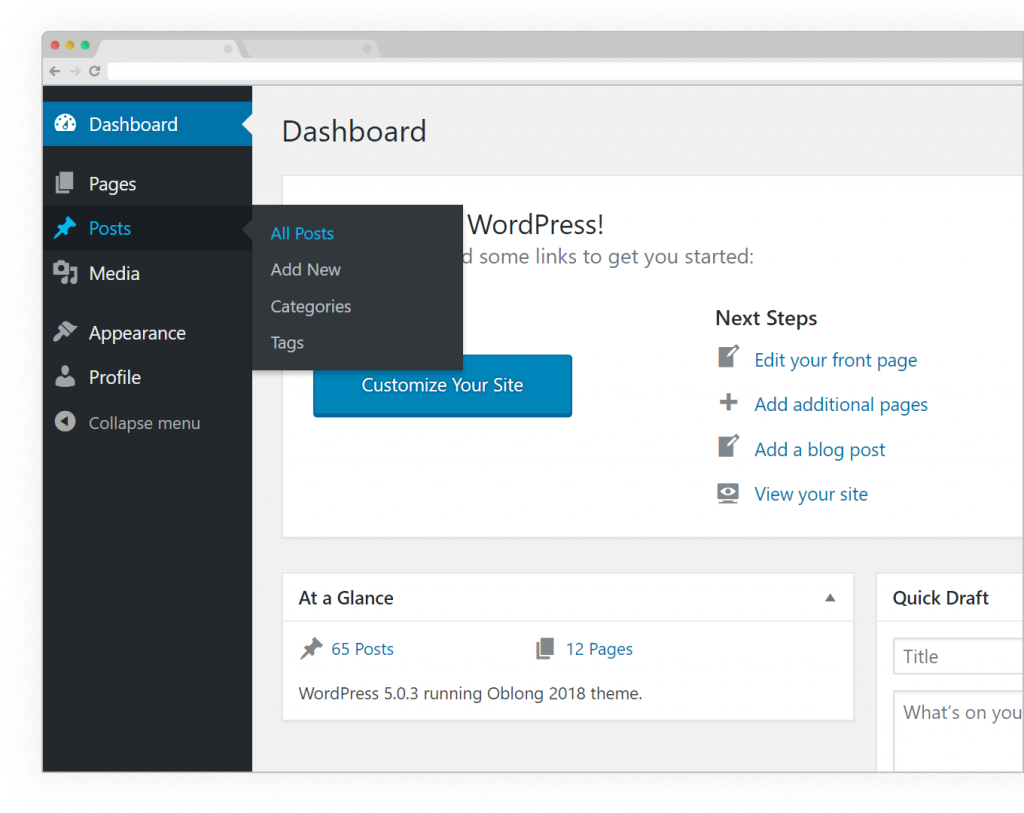1024x813 pixels.
Task: Click the Dashboard page title
Action: coord(354,131)
